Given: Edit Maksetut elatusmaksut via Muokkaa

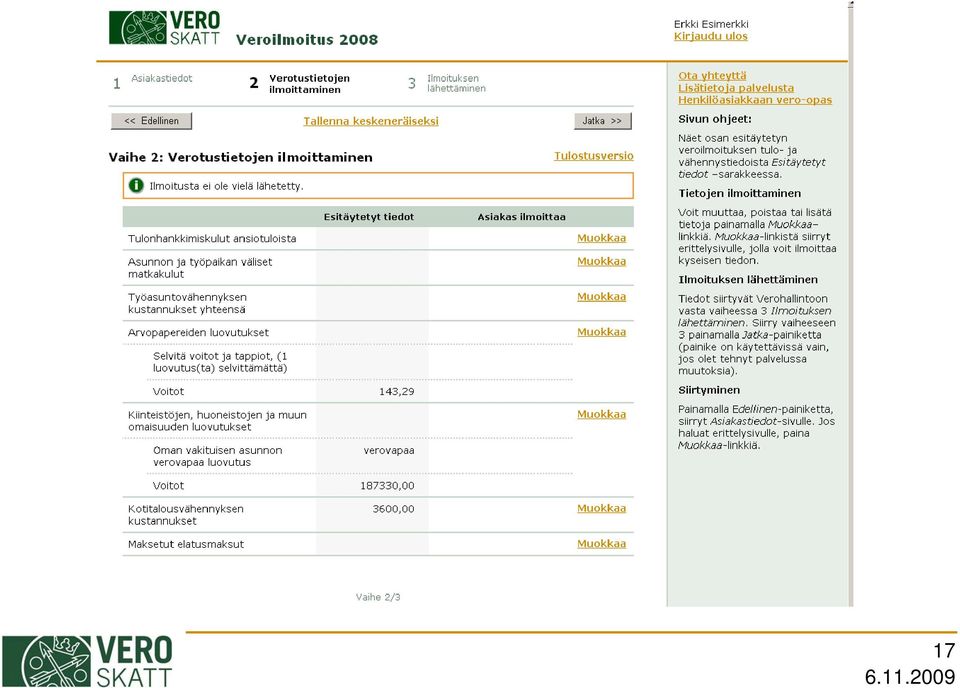Looking at the screenshot, I should pos(601,544).
